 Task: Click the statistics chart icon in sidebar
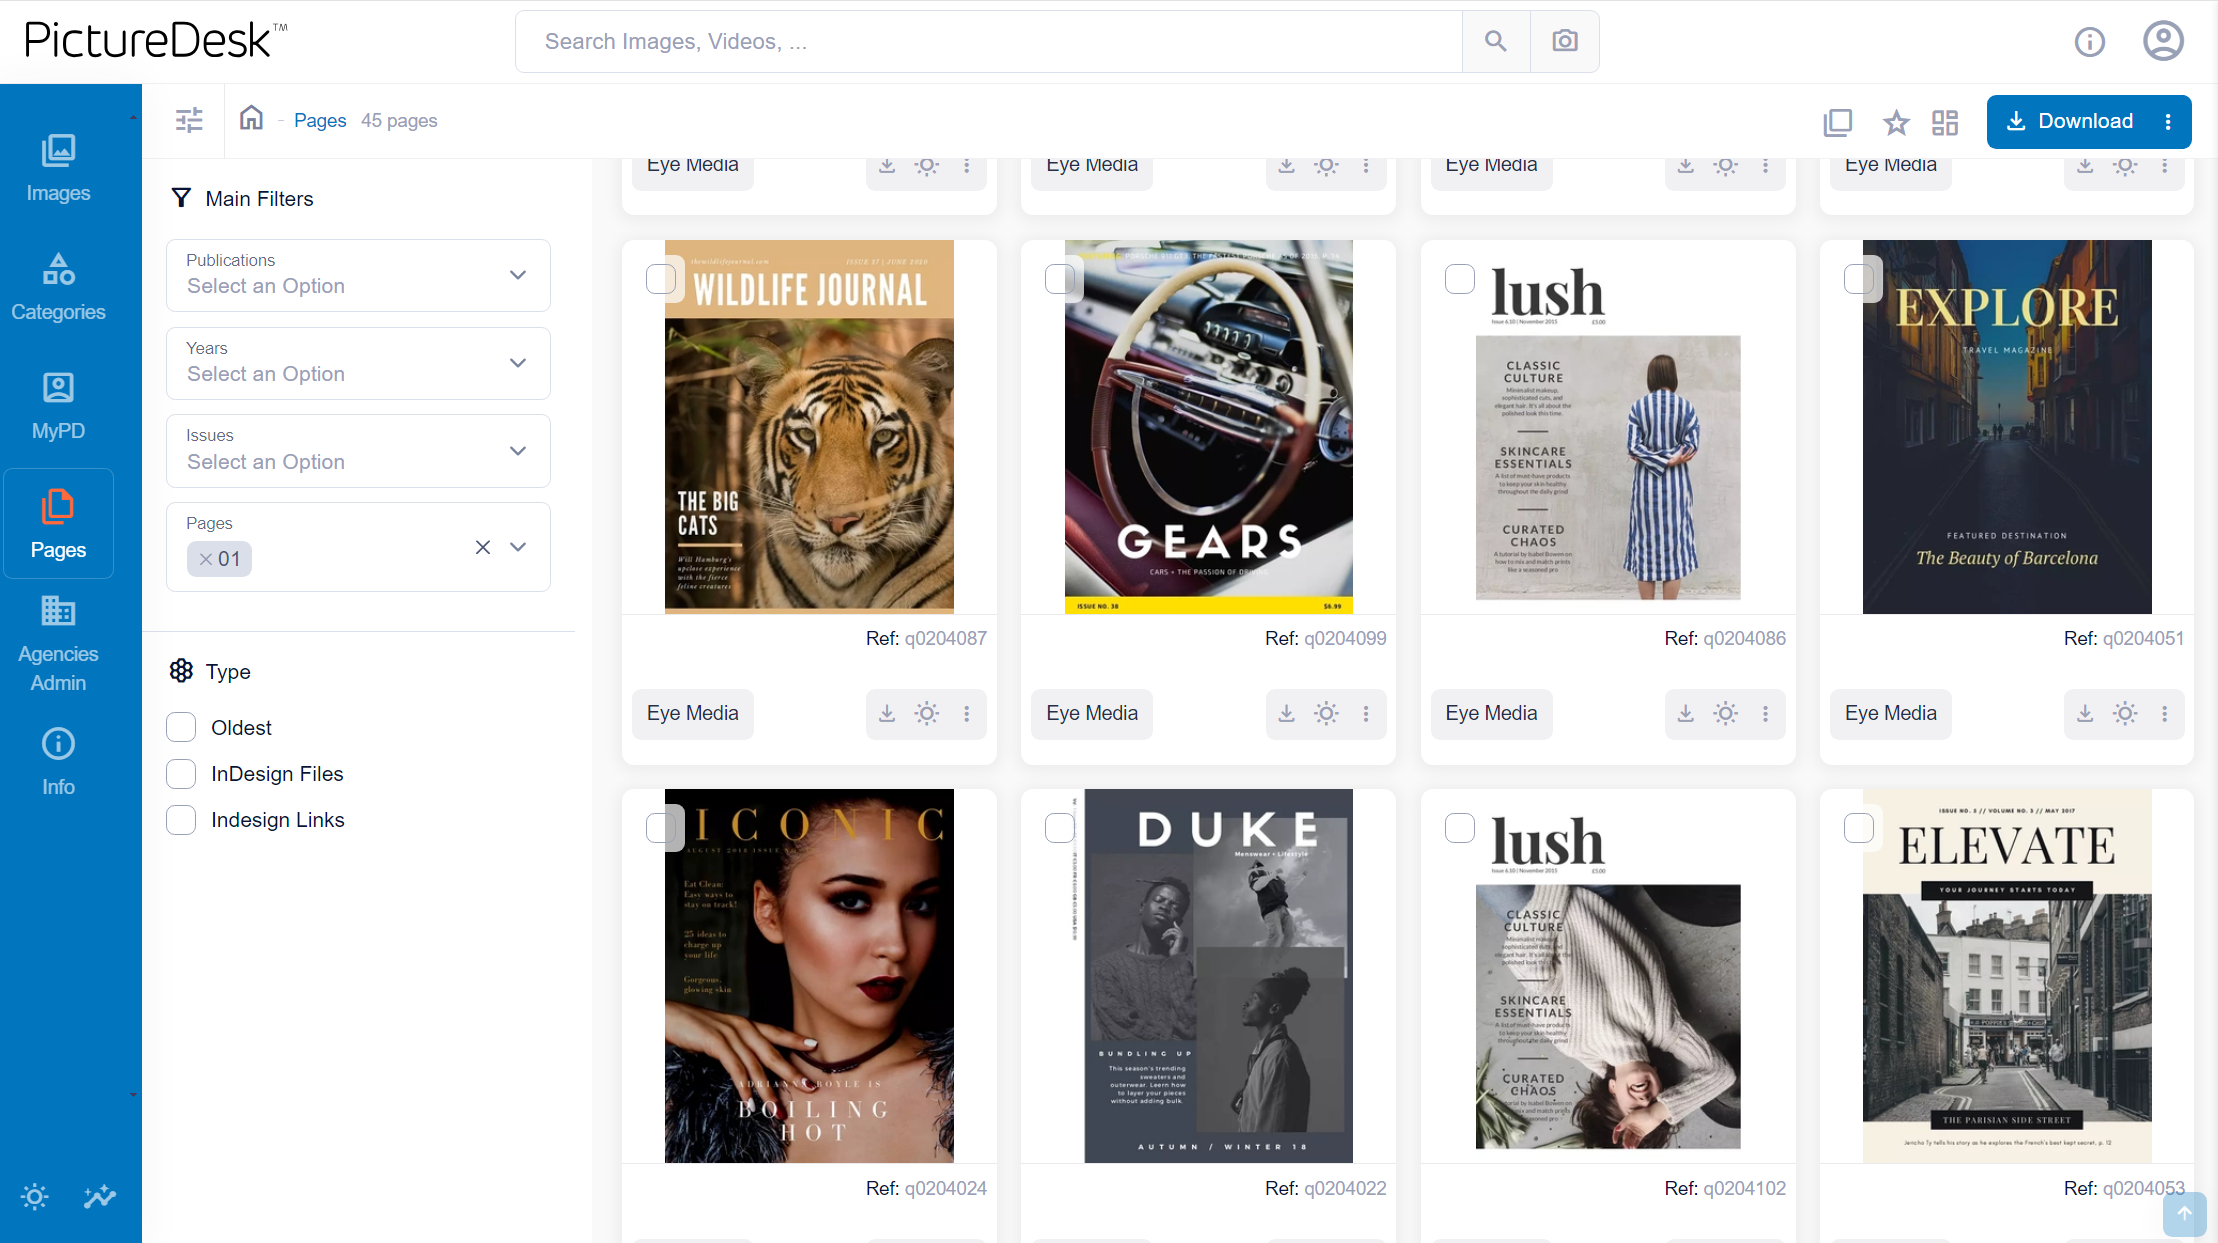tap(100, 1196)
